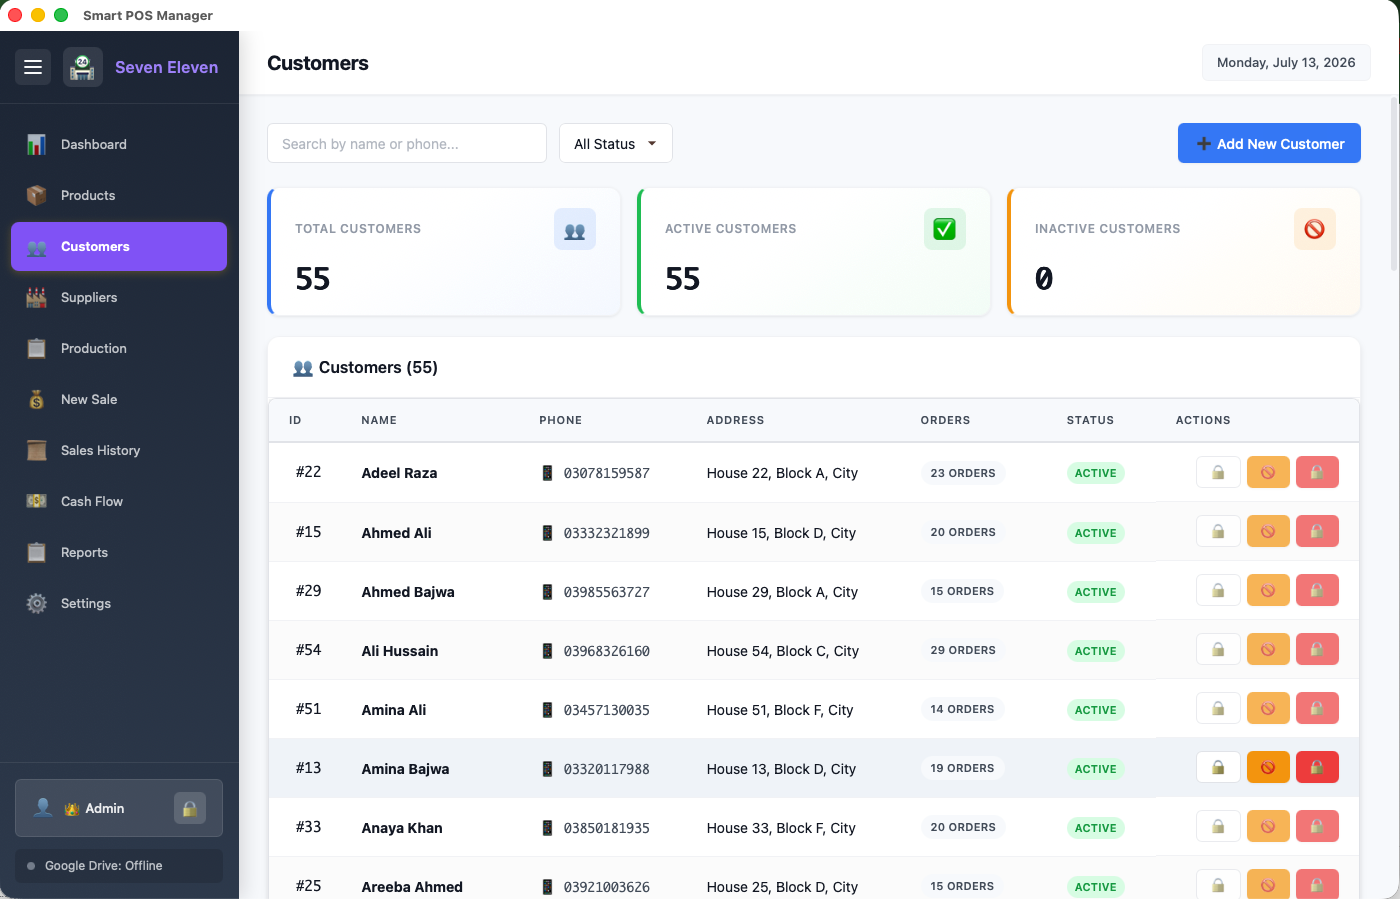1400x899 pixels.
Task: Click the 29 ORDERS badge
Action: [963, 650]
